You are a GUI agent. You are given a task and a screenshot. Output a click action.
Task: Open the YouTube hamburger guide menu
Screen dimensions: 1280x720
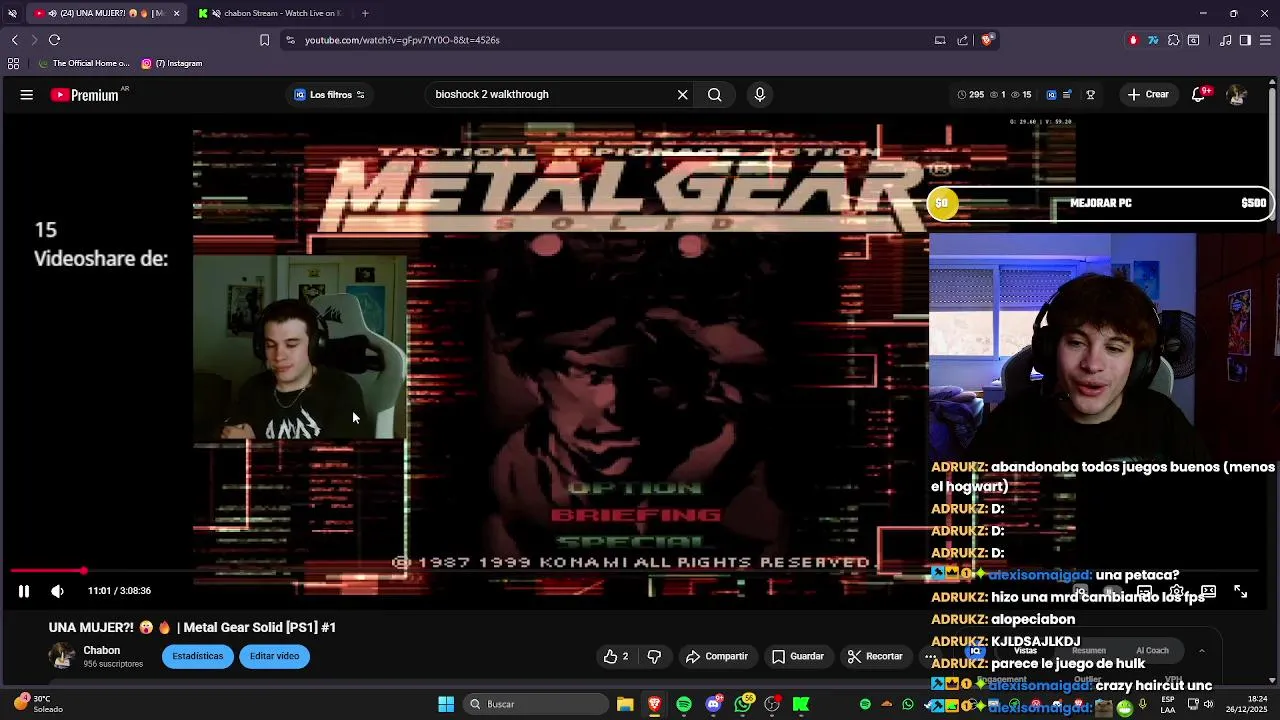coord(27,95)
